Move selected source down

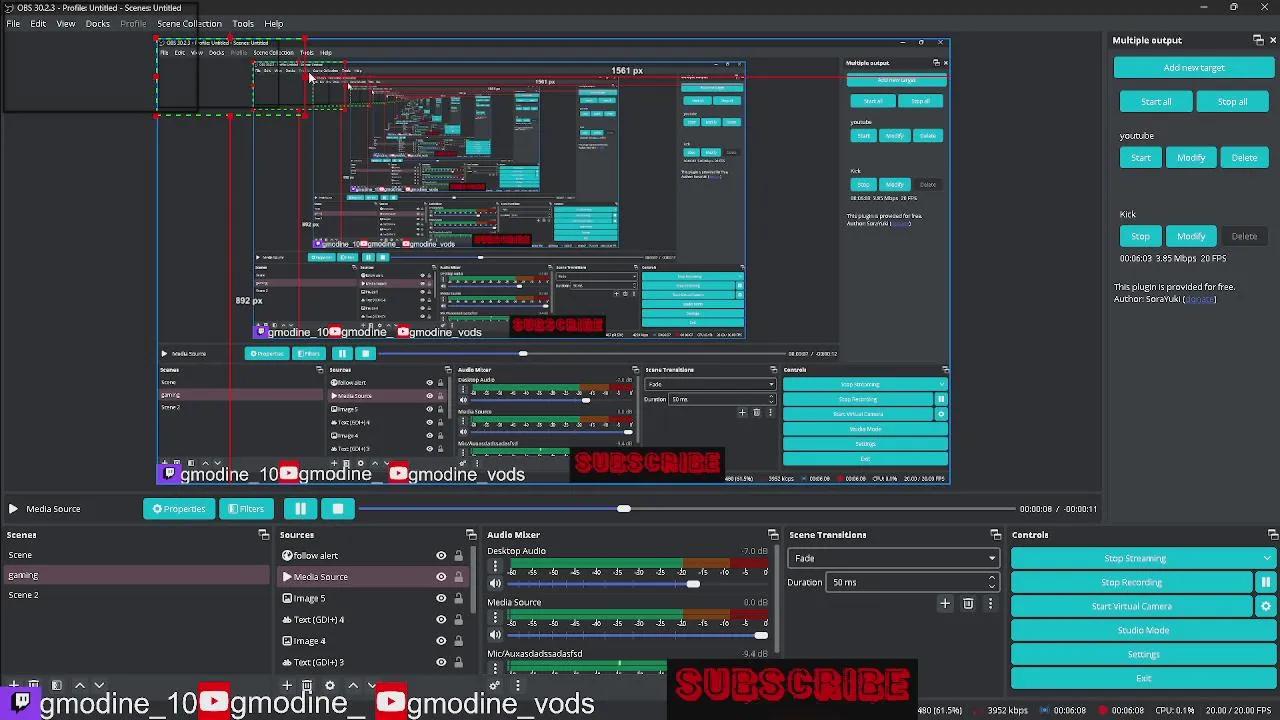pyautogui.click(x=372, y=686)
